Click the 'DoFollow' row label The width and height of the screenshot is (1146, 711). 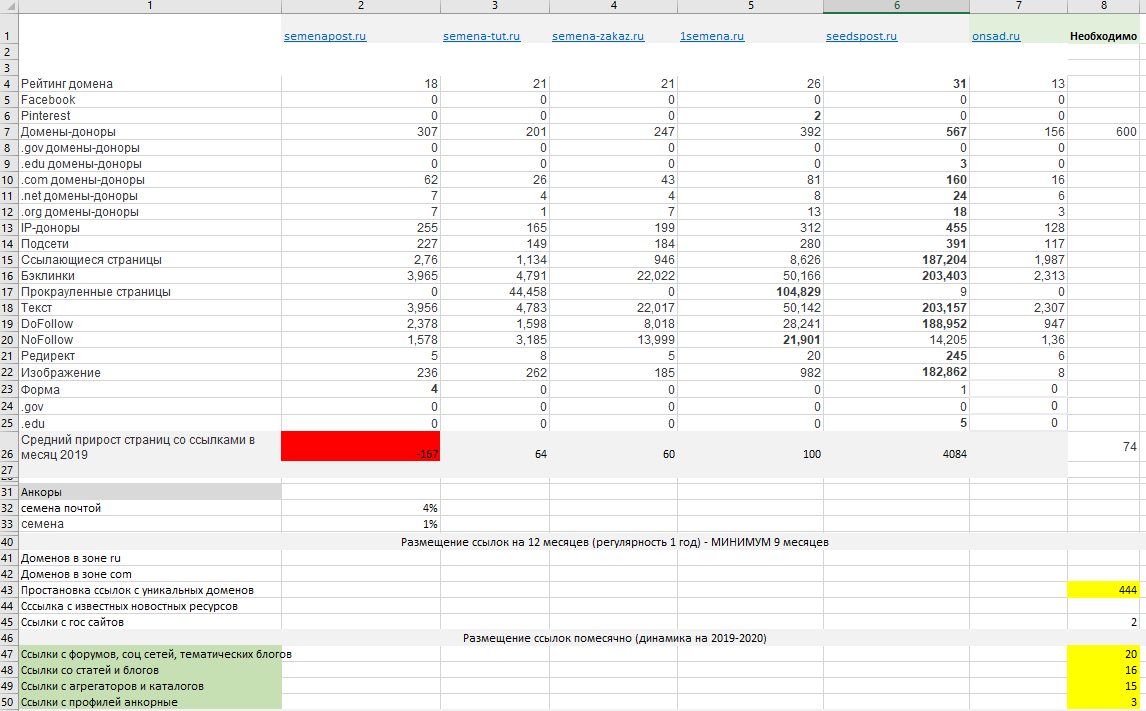47,324
